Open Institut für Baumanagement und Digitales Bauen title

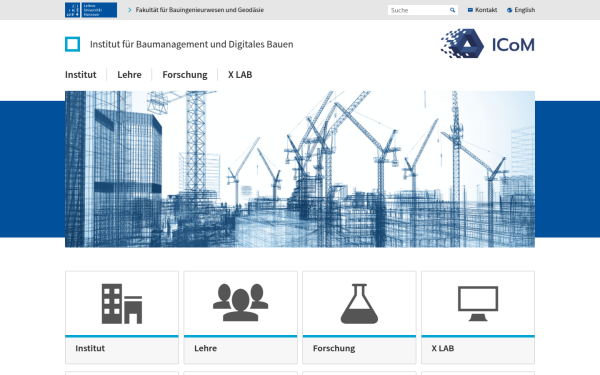click(x=192, y=44)
